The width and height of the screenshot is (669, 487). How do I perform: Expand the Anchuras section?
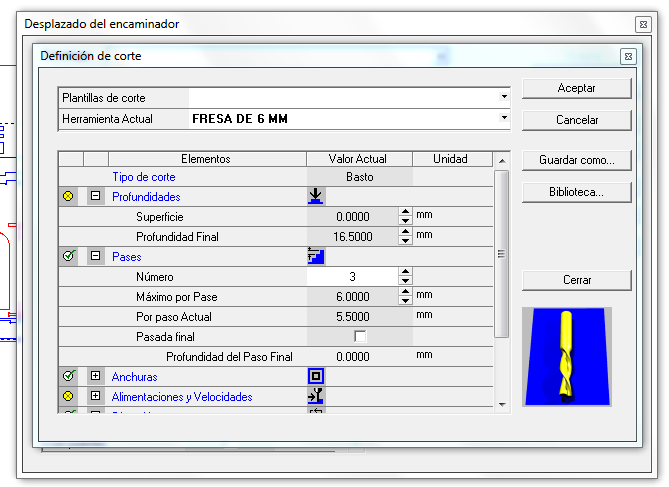96,376
